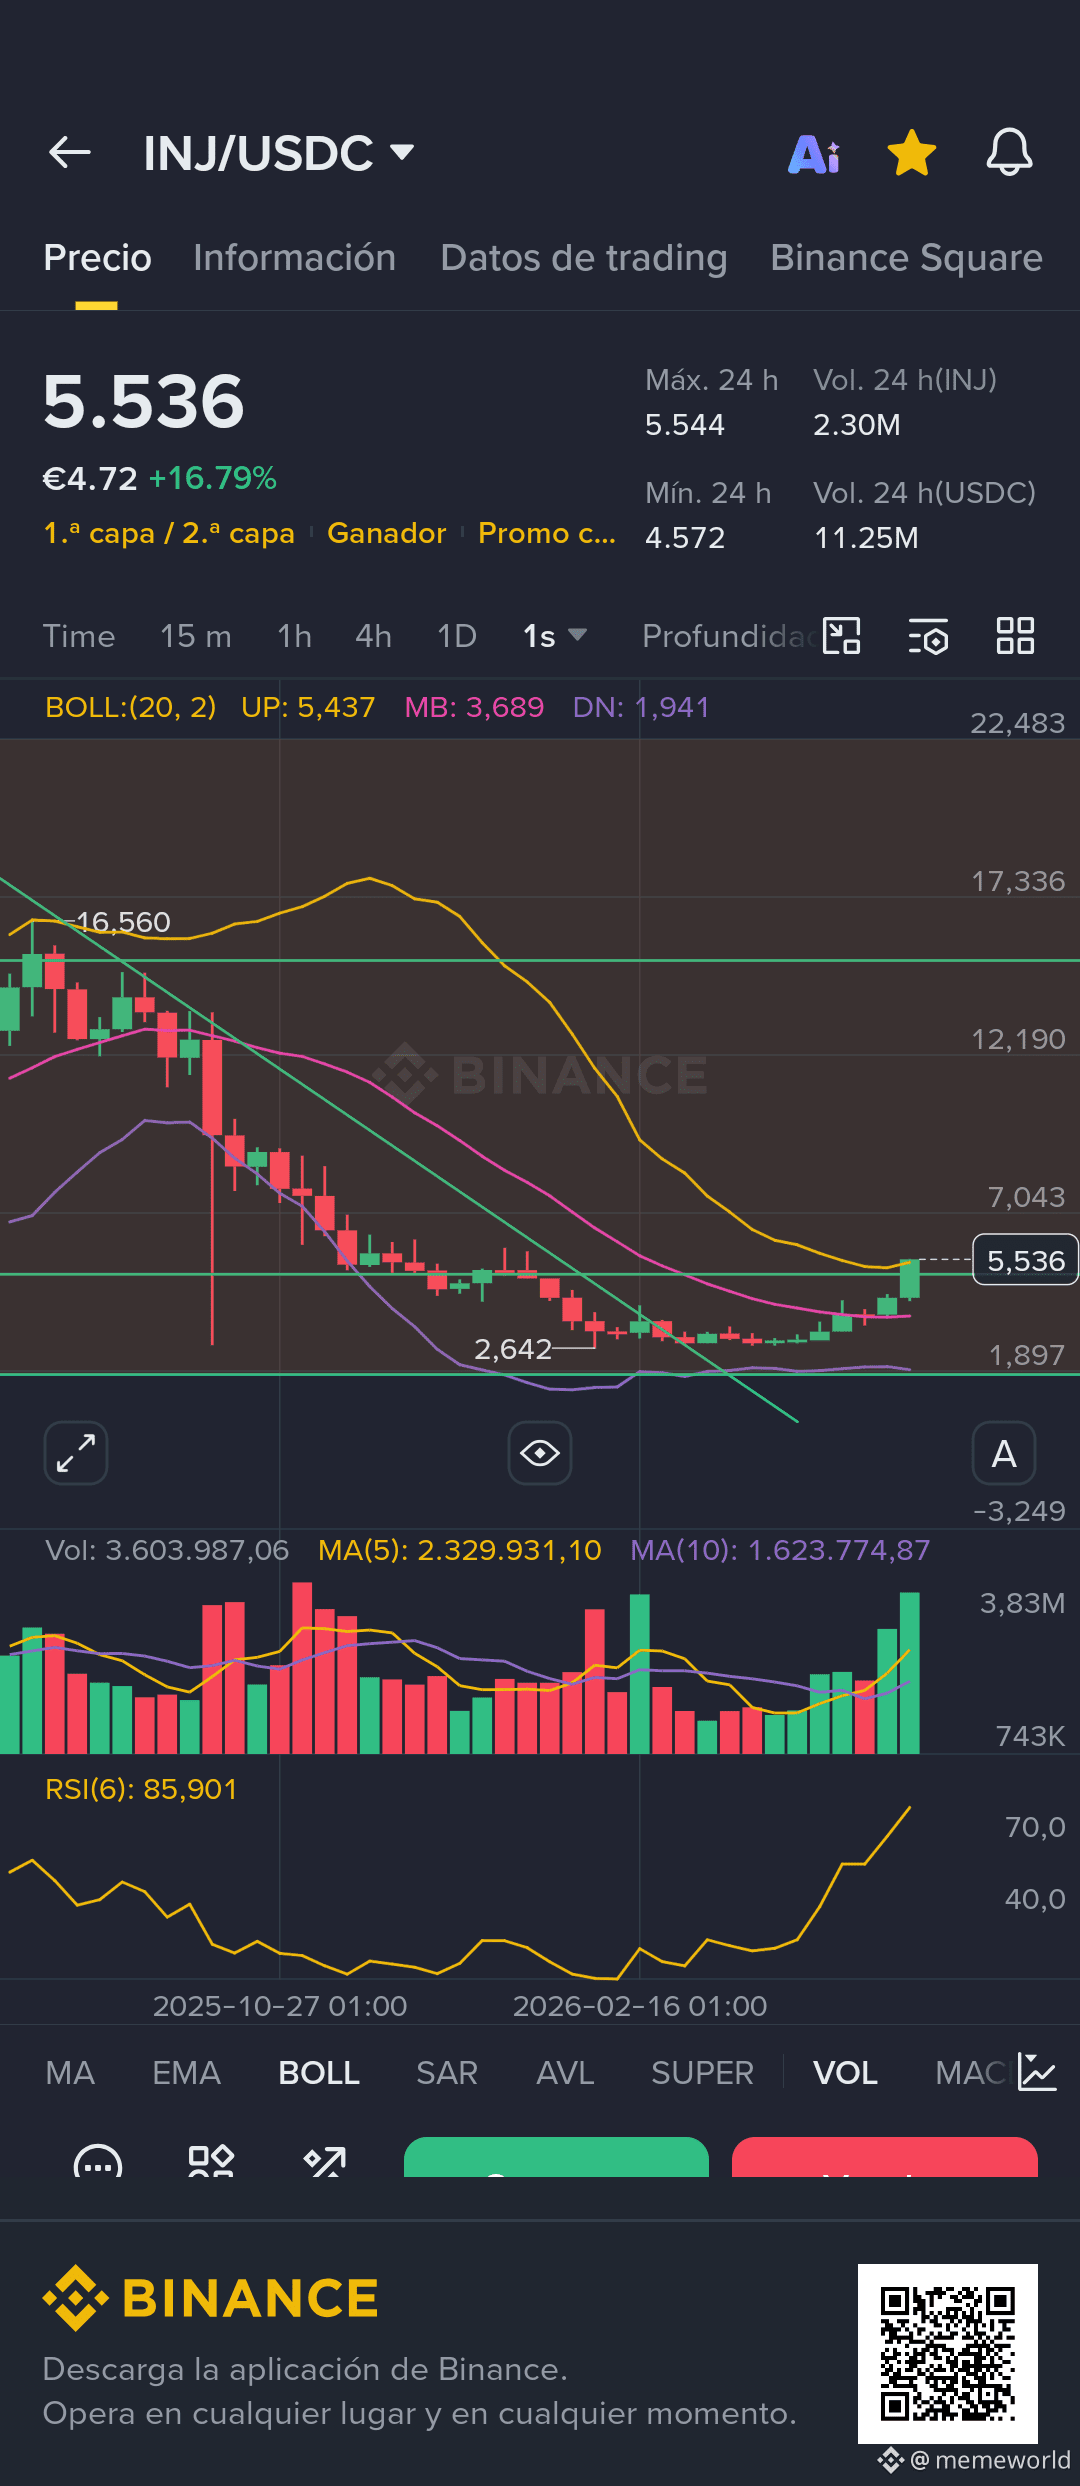The height and width of the screenshot is (2486, 1080).
Task: Select the 15 m interval
Action: (x=196, y=636)
